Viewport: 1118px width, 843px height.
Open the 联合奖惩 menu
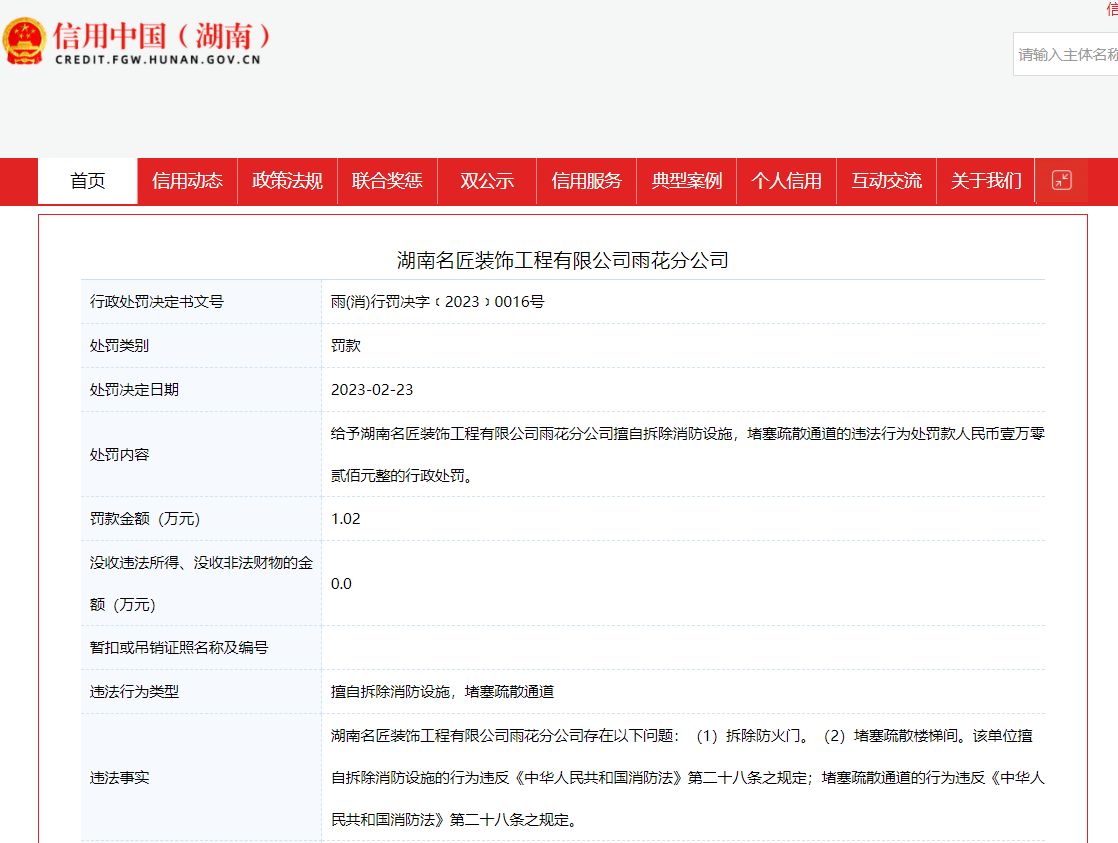387,181
